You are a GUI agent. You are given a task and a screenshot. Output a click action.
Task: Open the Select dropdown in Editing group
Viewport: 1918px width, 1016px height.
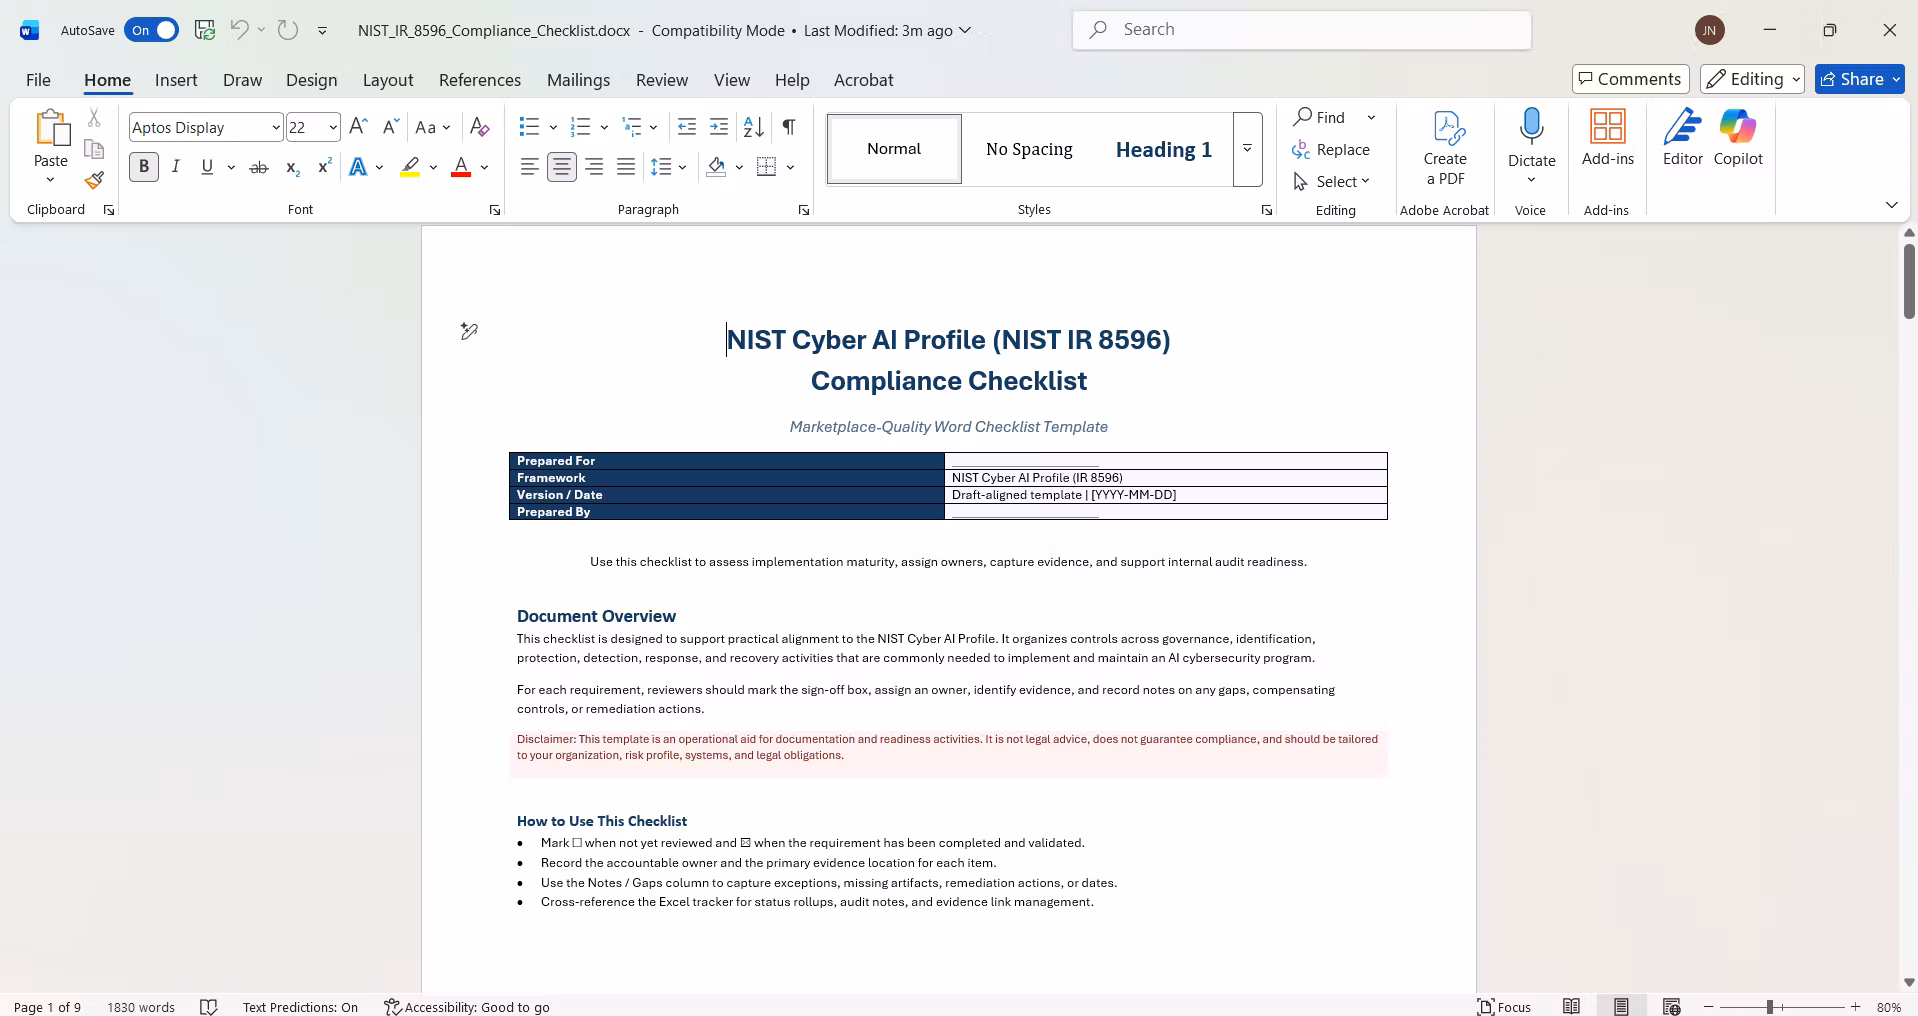(1332, 181)
